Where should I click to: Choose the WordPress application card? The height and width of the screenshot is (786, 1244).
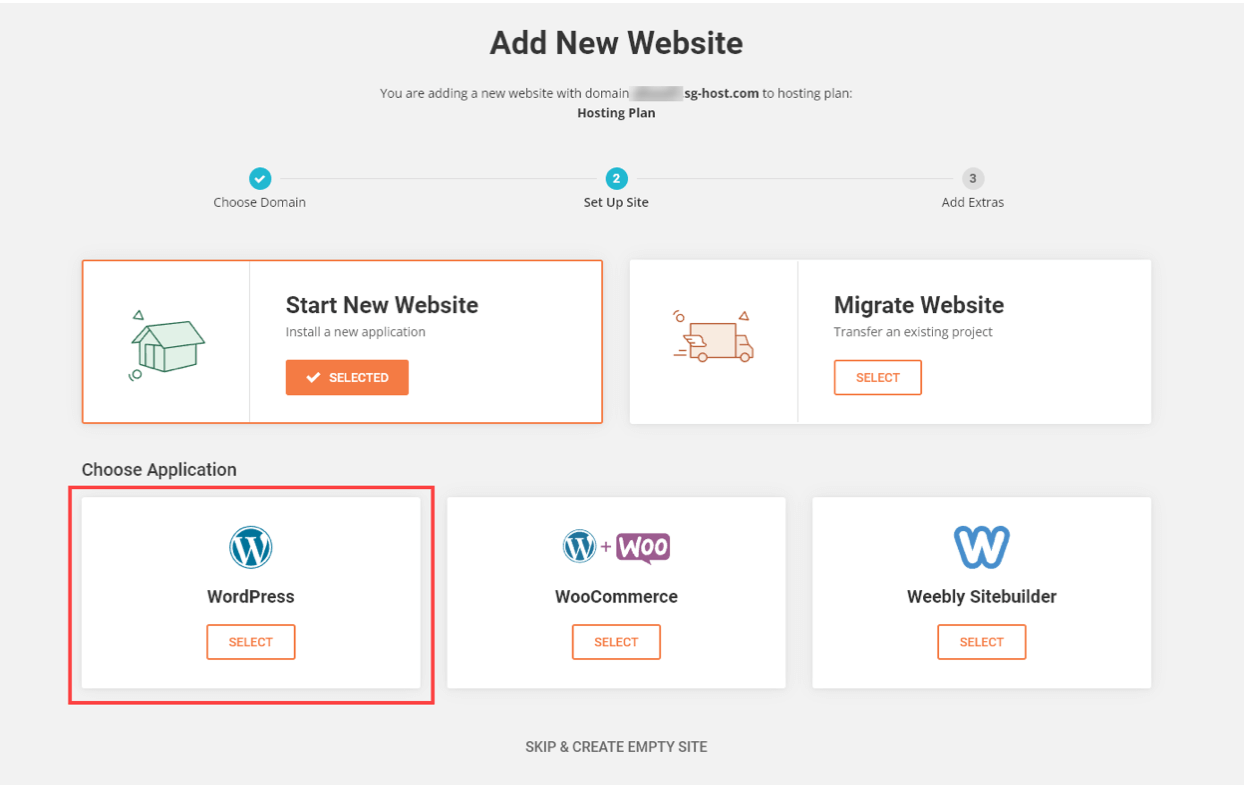click(x=250, y=641)
